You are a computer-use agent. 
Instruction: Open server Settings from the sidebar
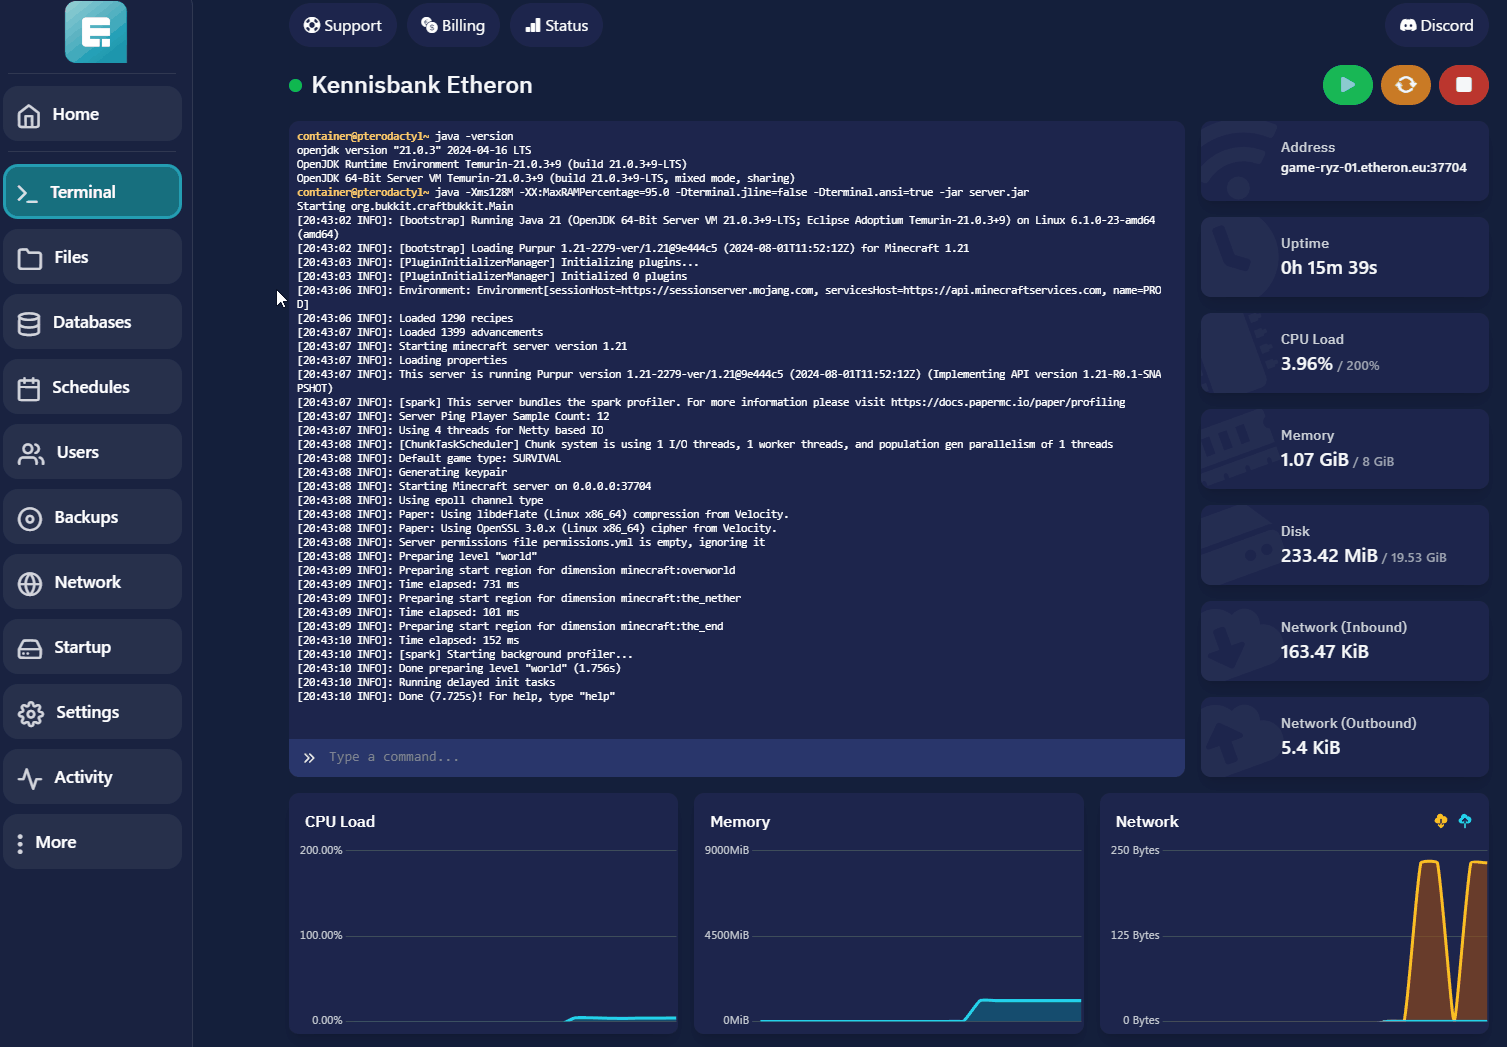click(x=92, y=712)
